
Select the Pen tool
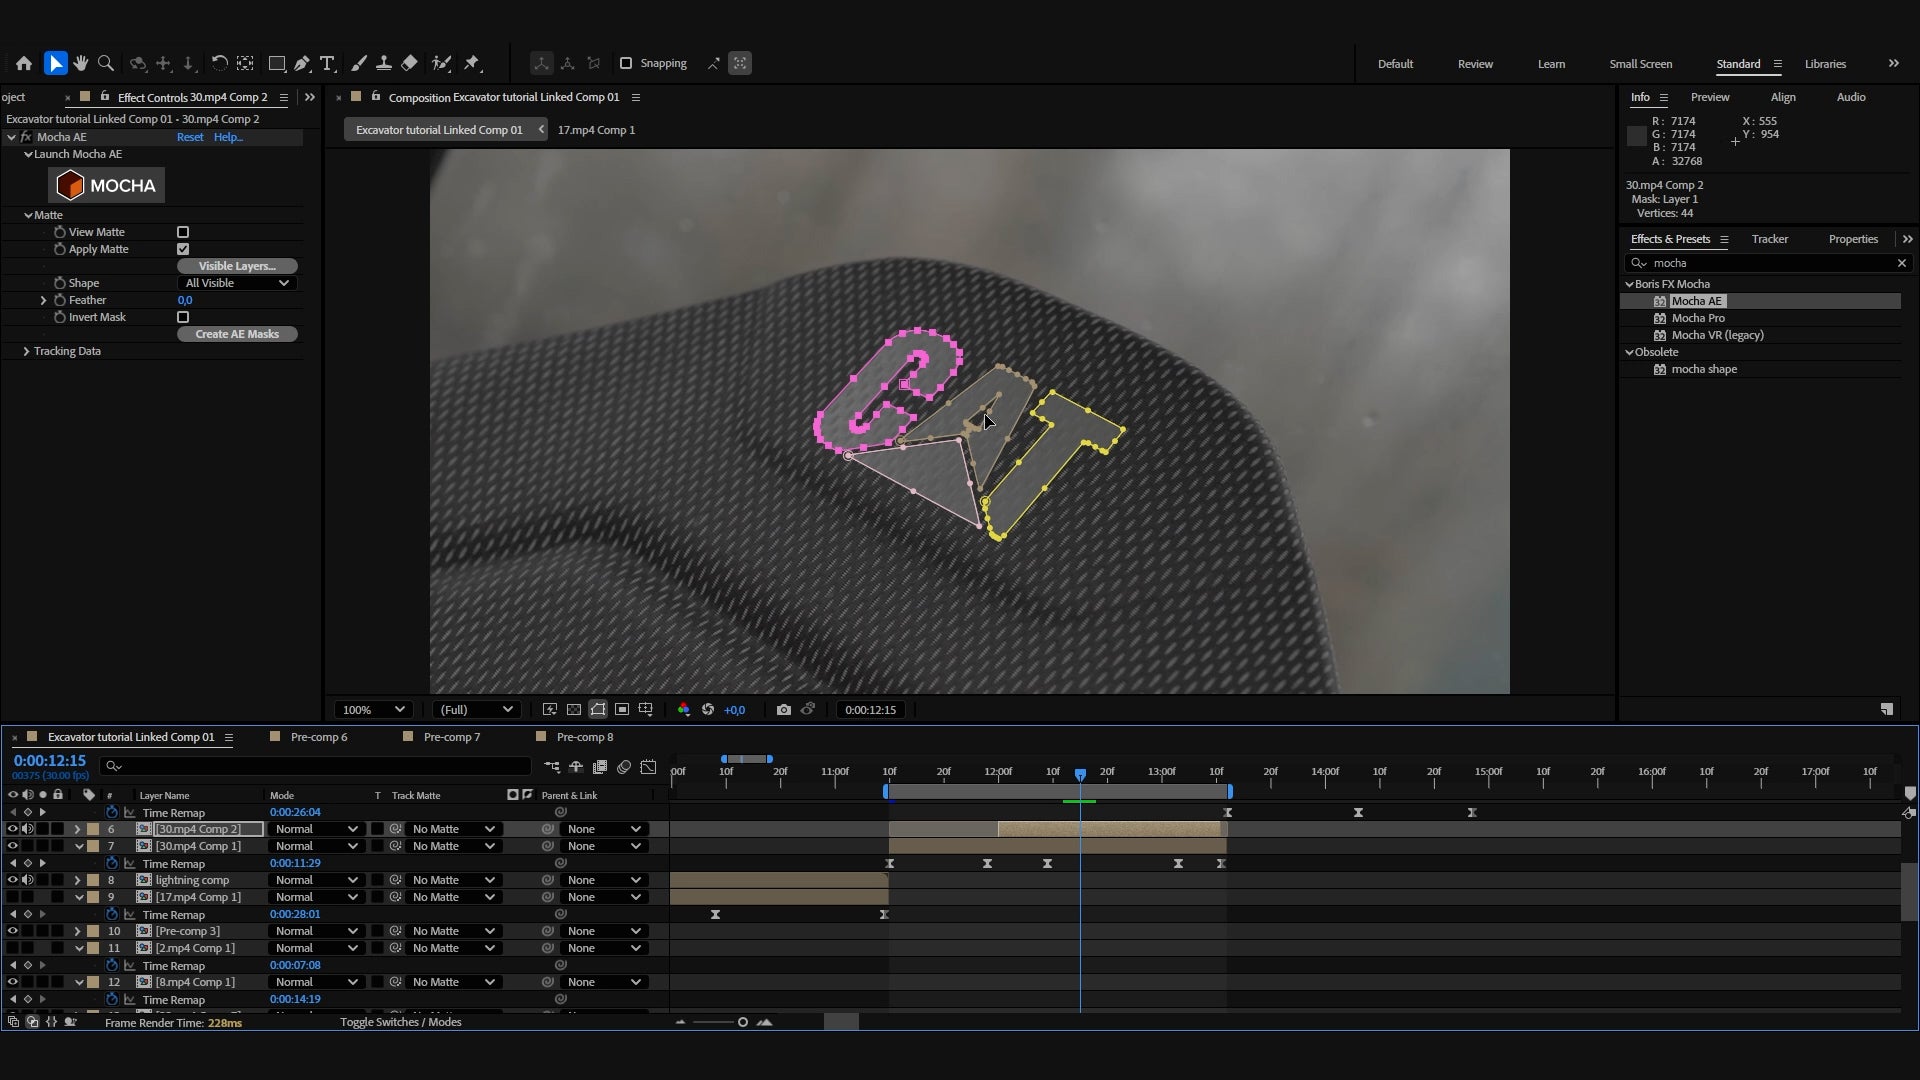tap(302, 63)
